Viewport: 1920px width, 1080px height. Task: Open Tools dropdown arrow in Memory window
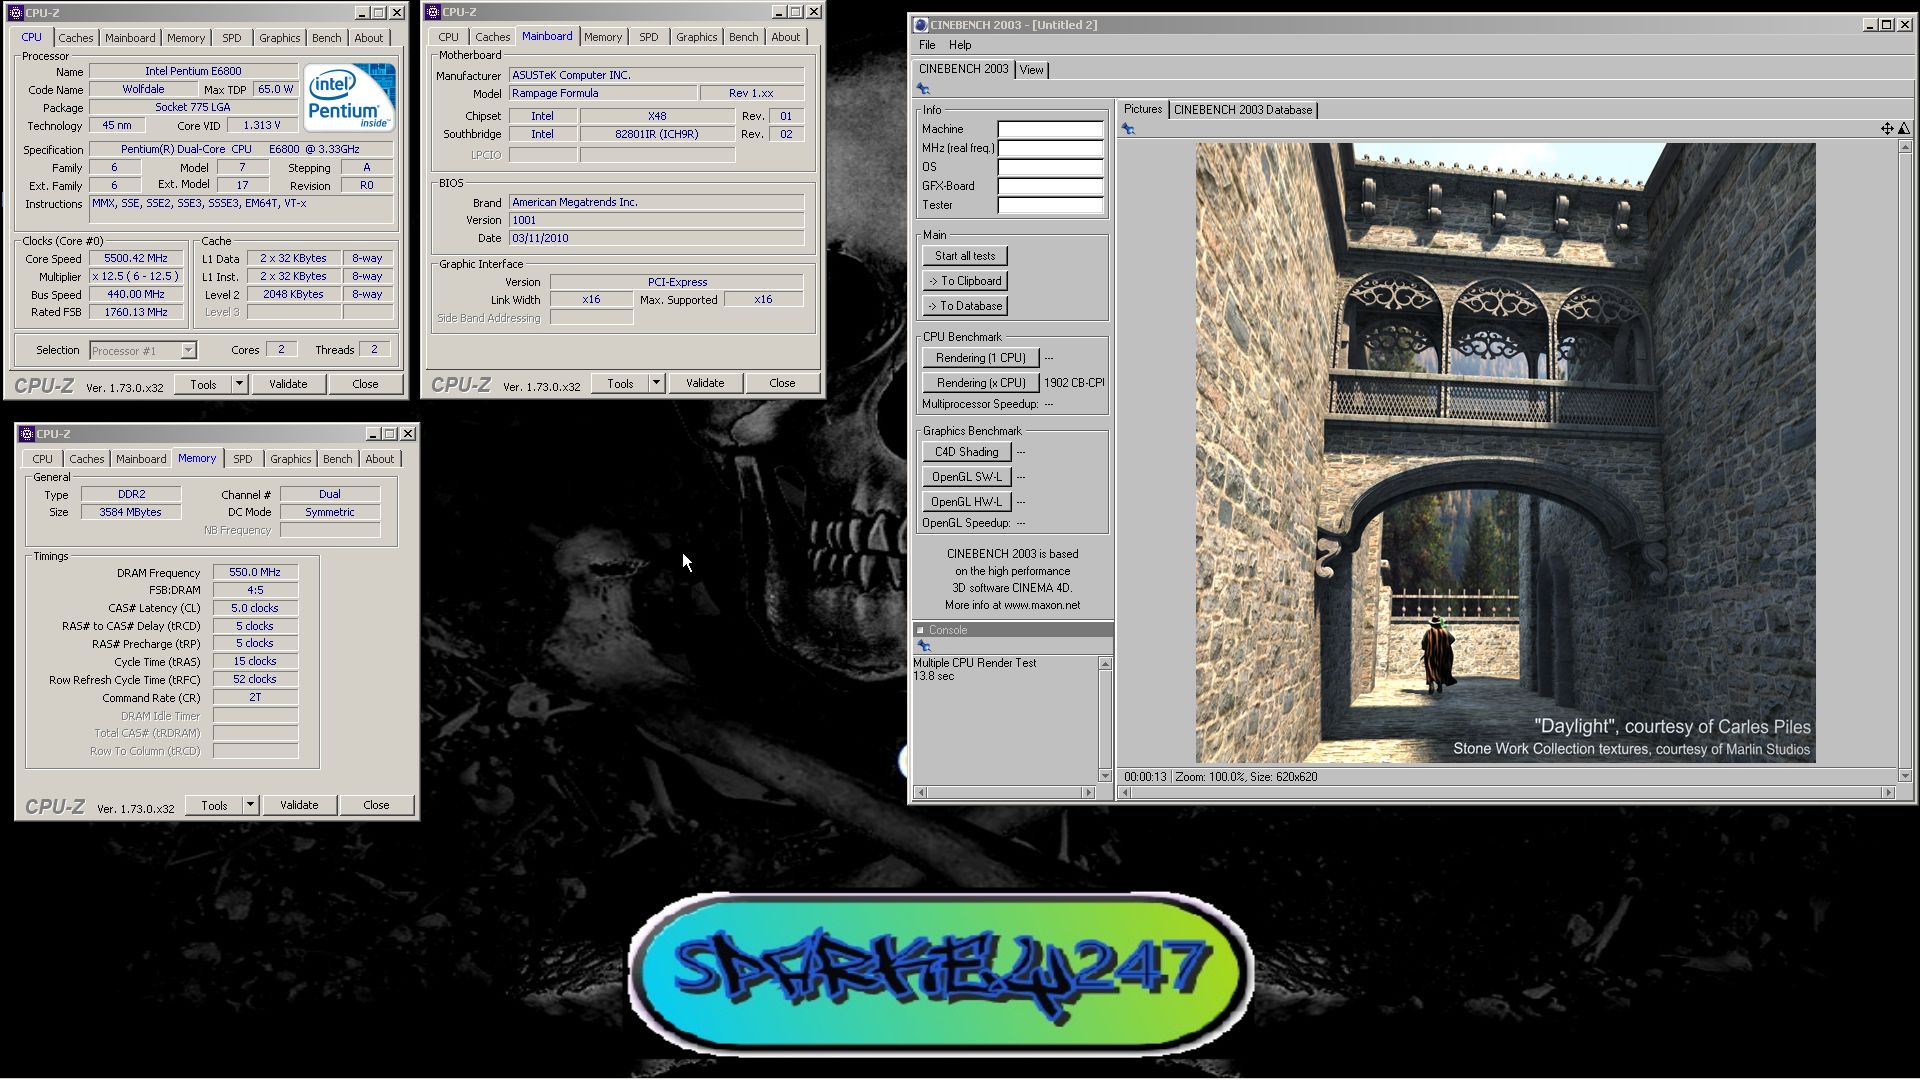tap(250, 805)
